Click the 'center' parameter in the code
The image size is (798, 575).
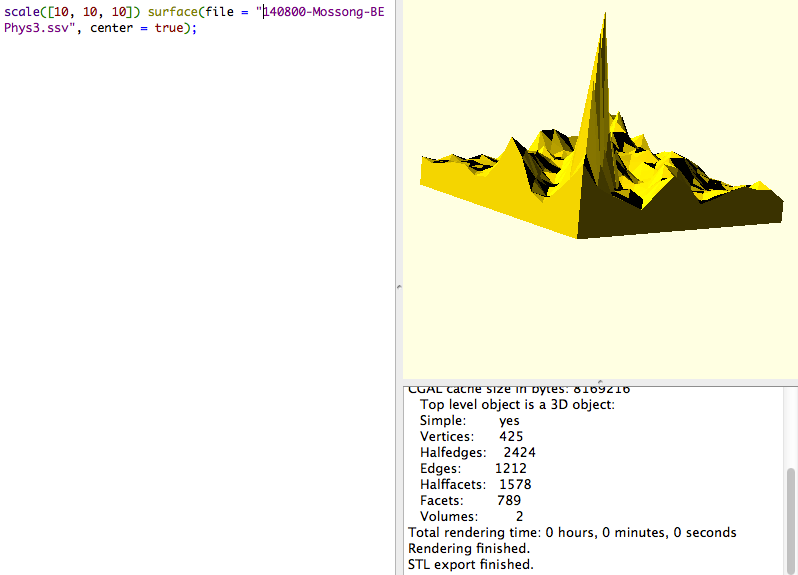(x=114, y=28)
